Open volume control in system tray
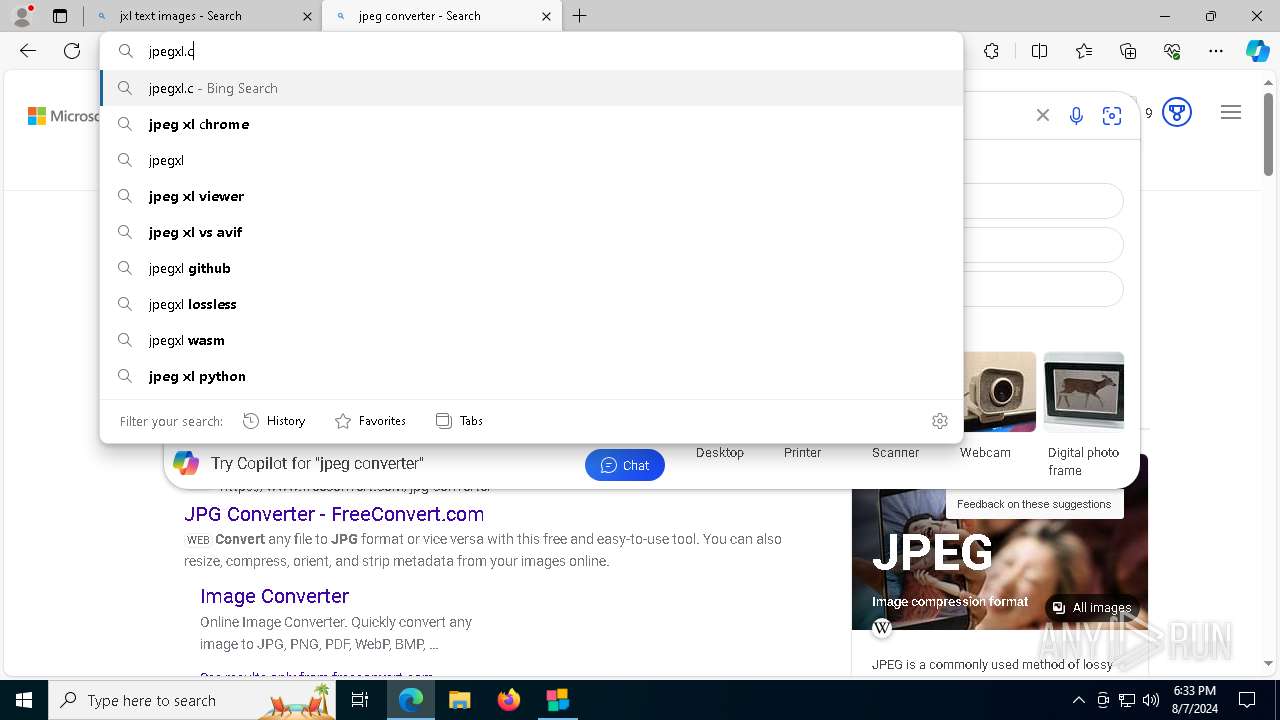The width and height of the screenshot is (1280, 720). [x=1151, y=700]
